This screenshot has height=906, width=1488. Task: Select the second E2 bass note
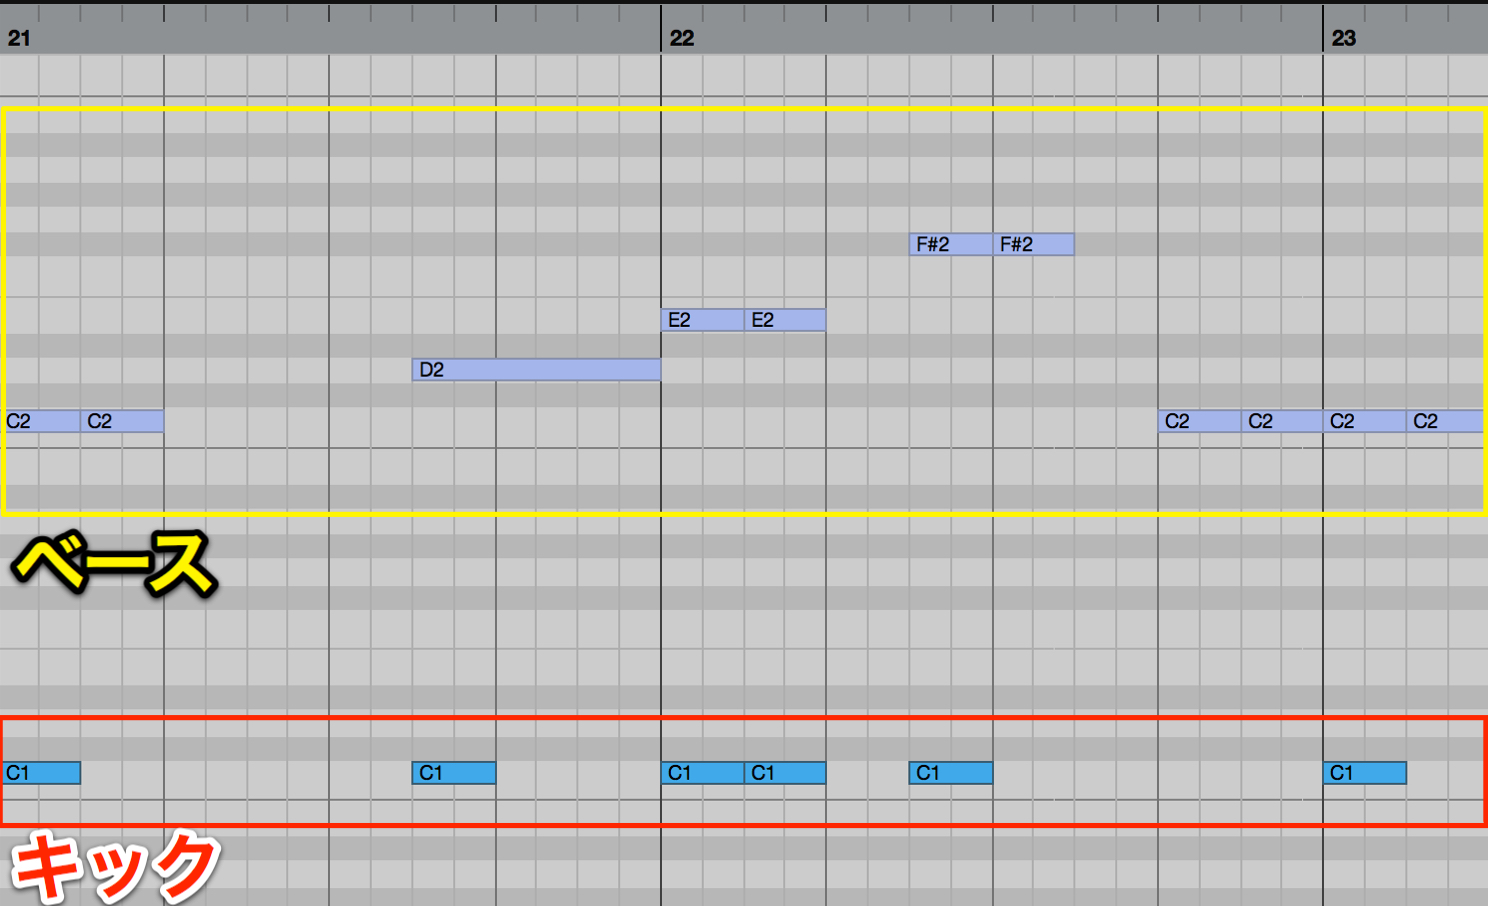tap(785, 320)
